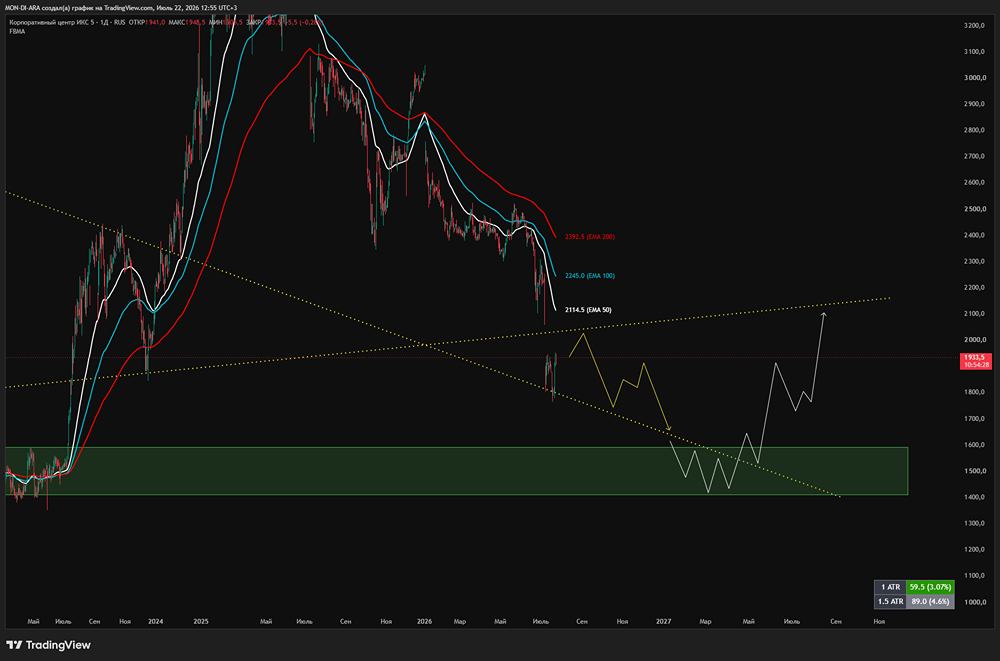Click the 1.5 ATR label cell
This screenshot has width=1000, height=661.
click(x=890, y=601)
